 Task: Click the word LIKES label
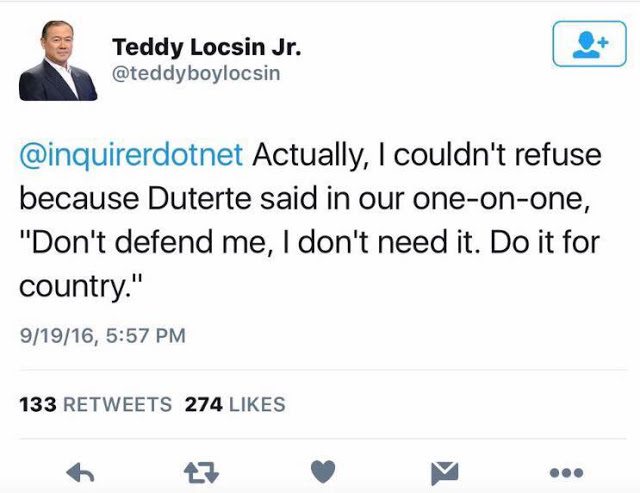point(257,404)
